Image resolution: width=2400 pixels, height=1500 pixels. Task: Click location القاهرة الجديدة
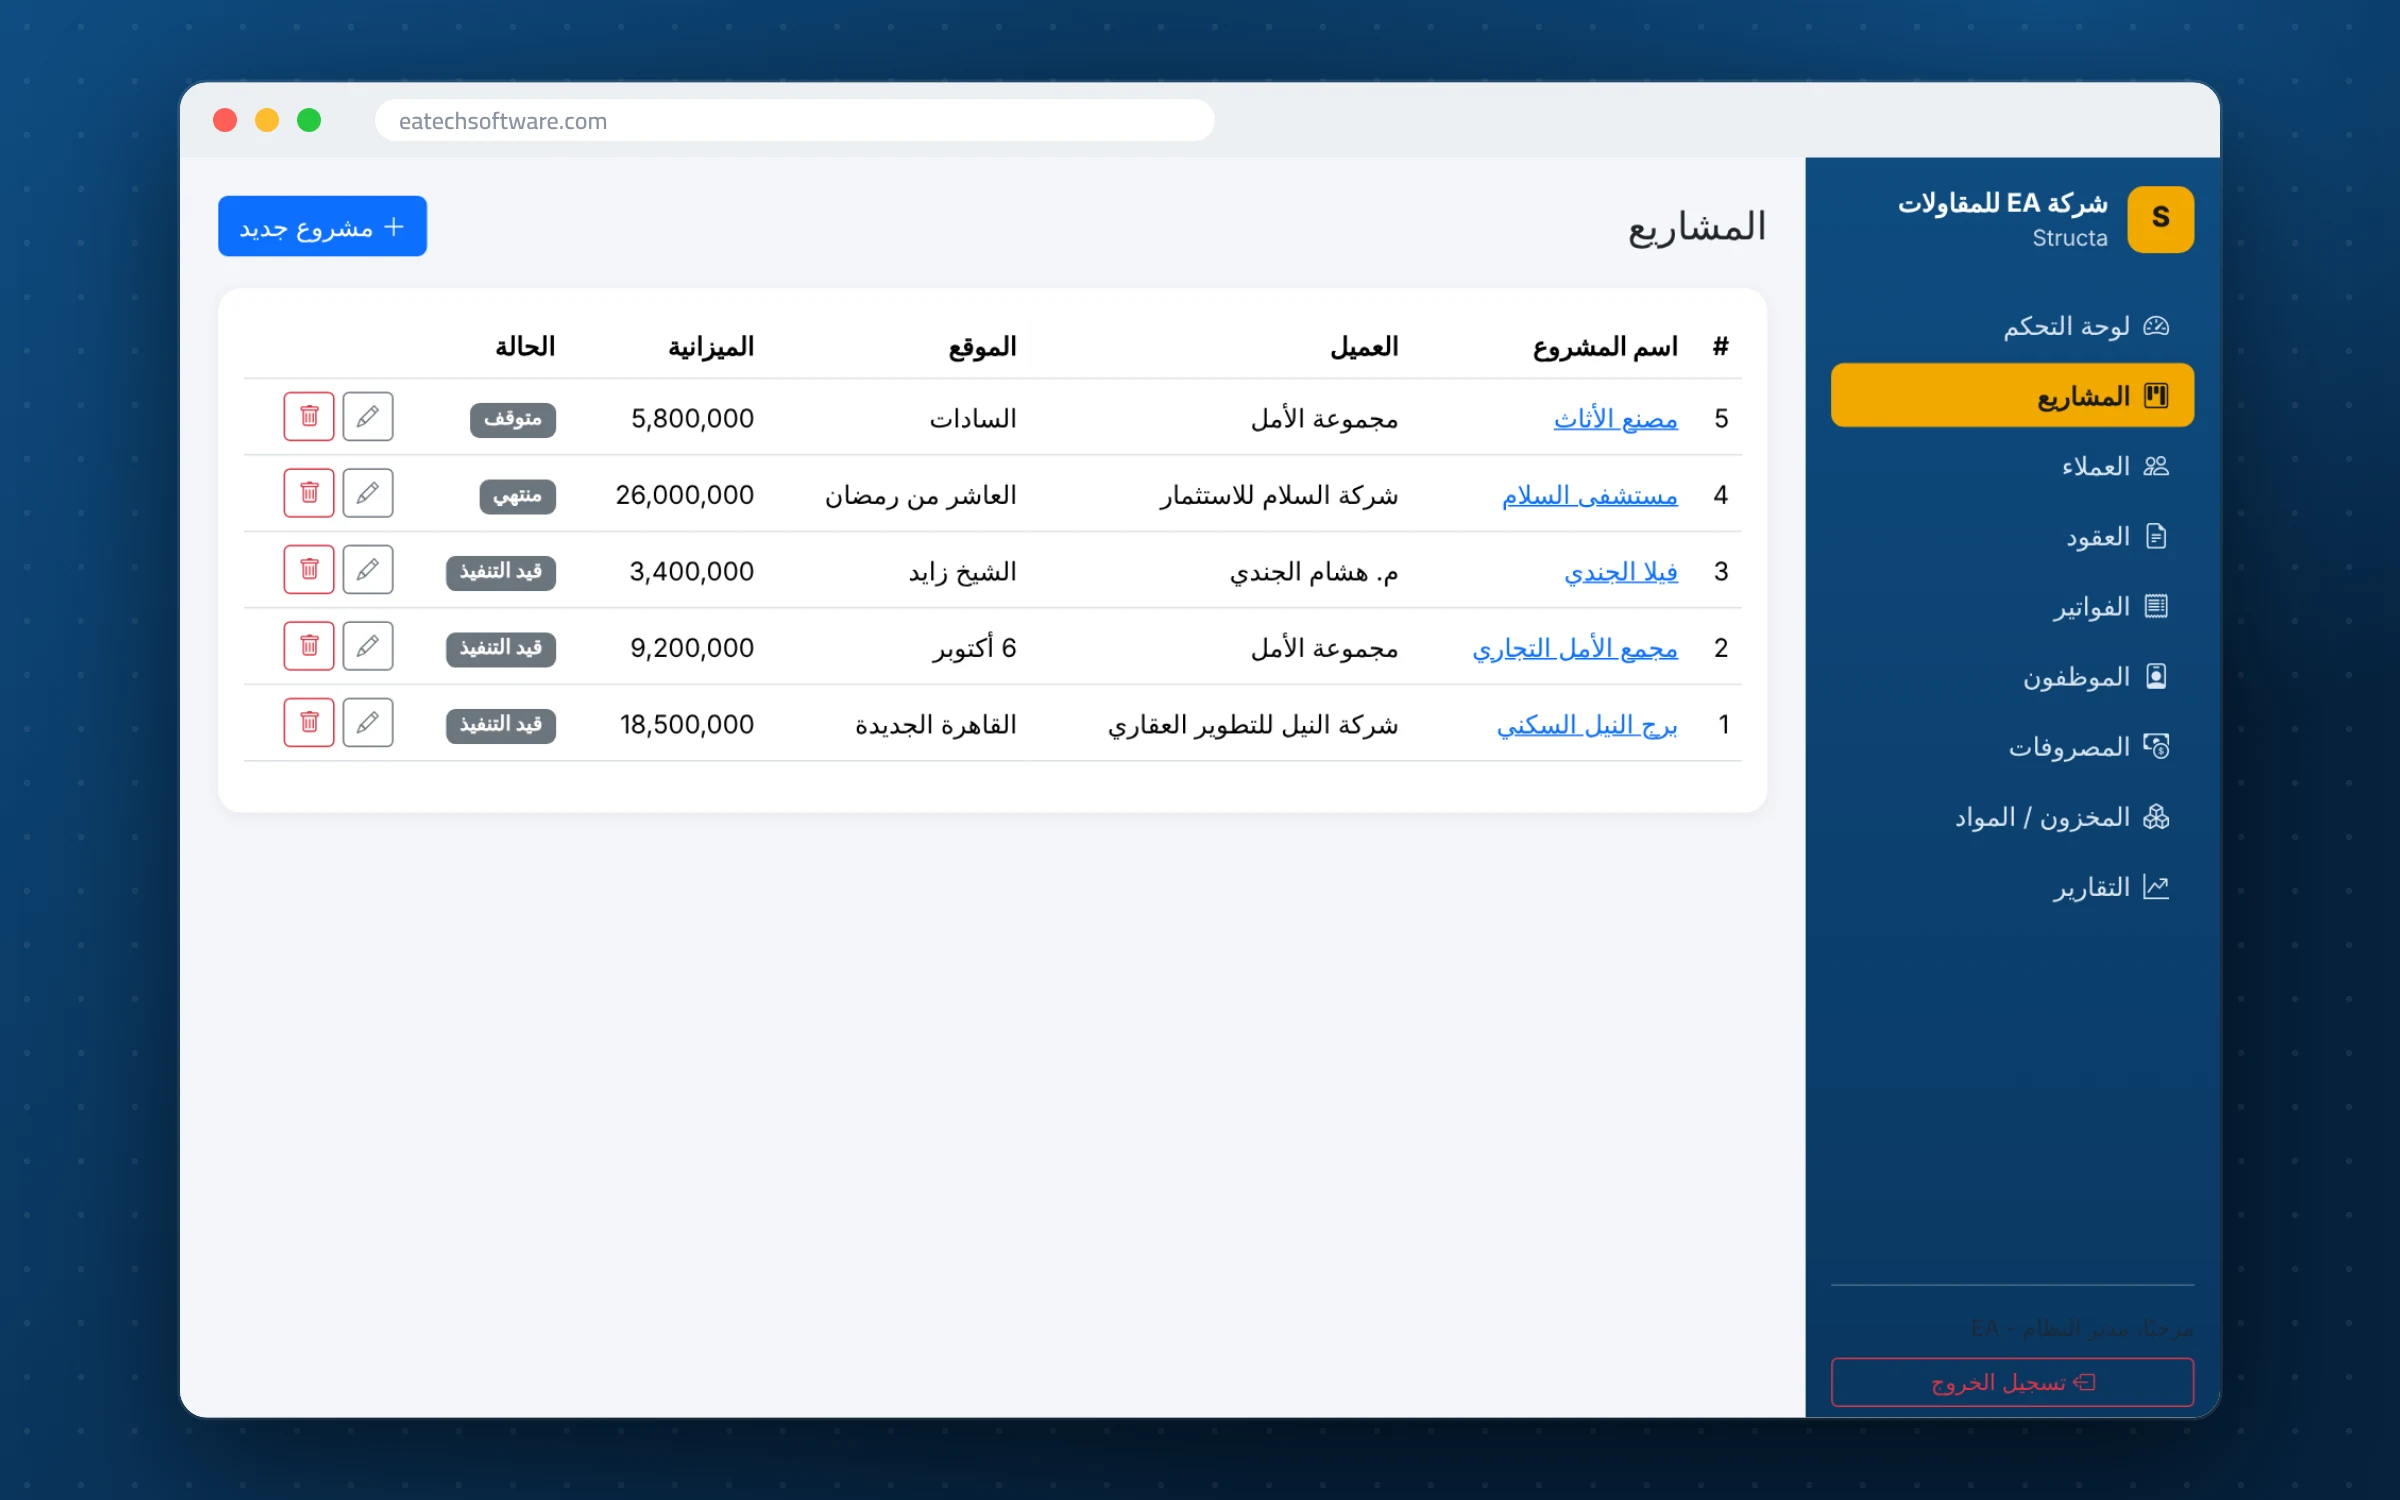pyautogui.click(x=936, y=725)
